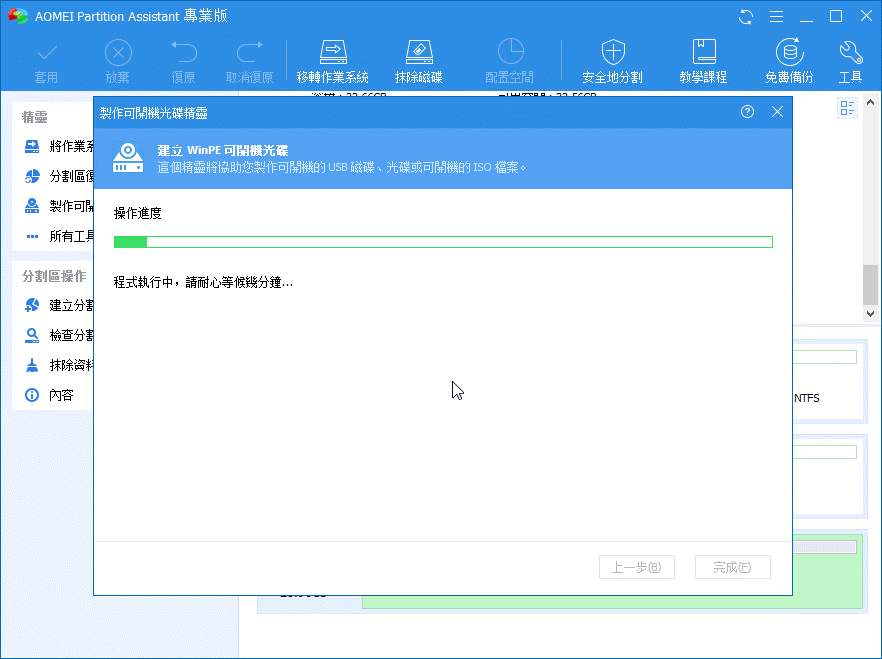Click the scroll down arrow in disk list
This screenshot has height=659, width=882.
(870, 314)
